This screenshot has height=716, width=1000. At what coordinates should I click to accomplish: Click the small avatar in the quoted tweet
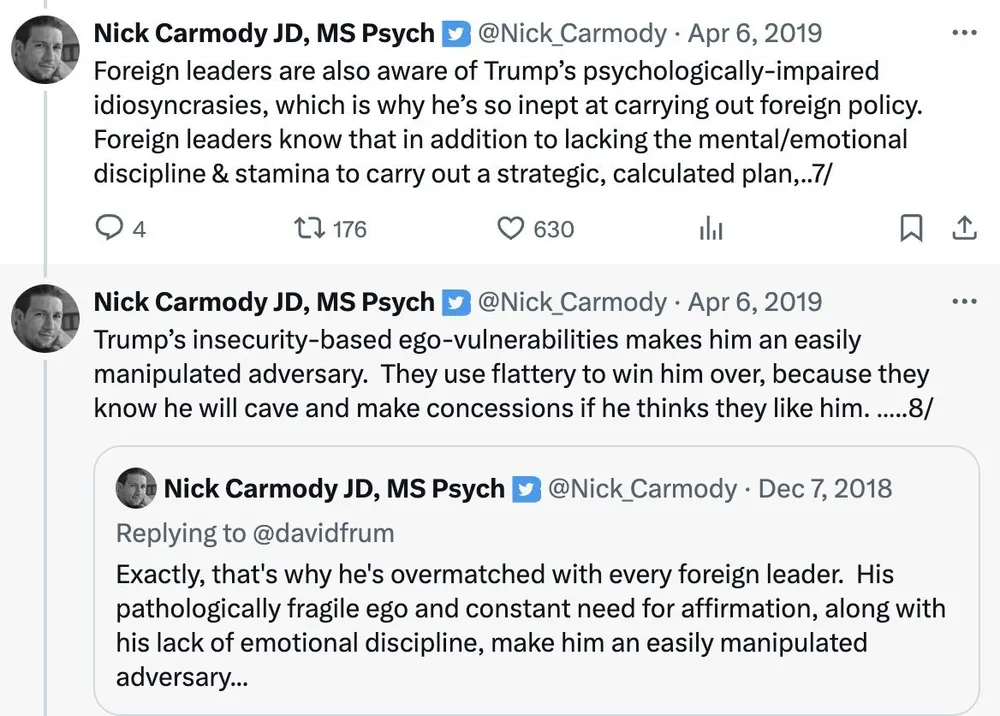click(x=137, y=488)
